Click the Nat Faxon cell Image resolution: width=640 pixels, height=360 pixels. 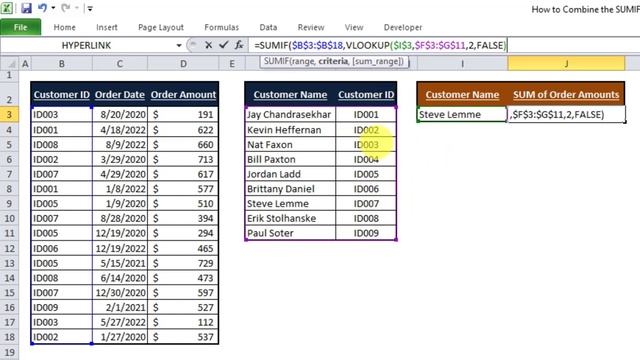click(290, 144)
